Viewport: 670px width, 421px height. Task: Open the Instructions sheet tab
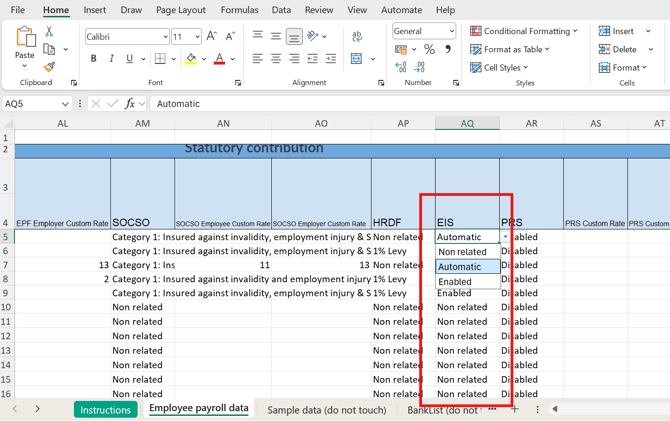106,409
